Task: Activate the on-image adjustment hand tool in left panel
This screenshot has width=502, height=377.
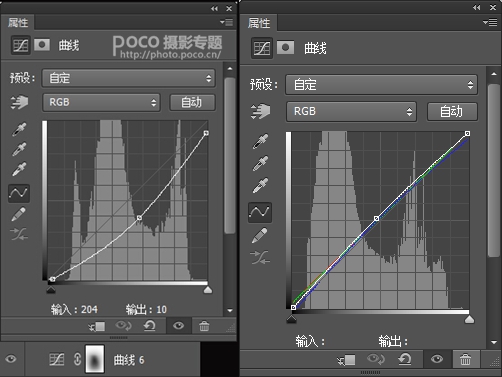Action: [x=19, y=102]
